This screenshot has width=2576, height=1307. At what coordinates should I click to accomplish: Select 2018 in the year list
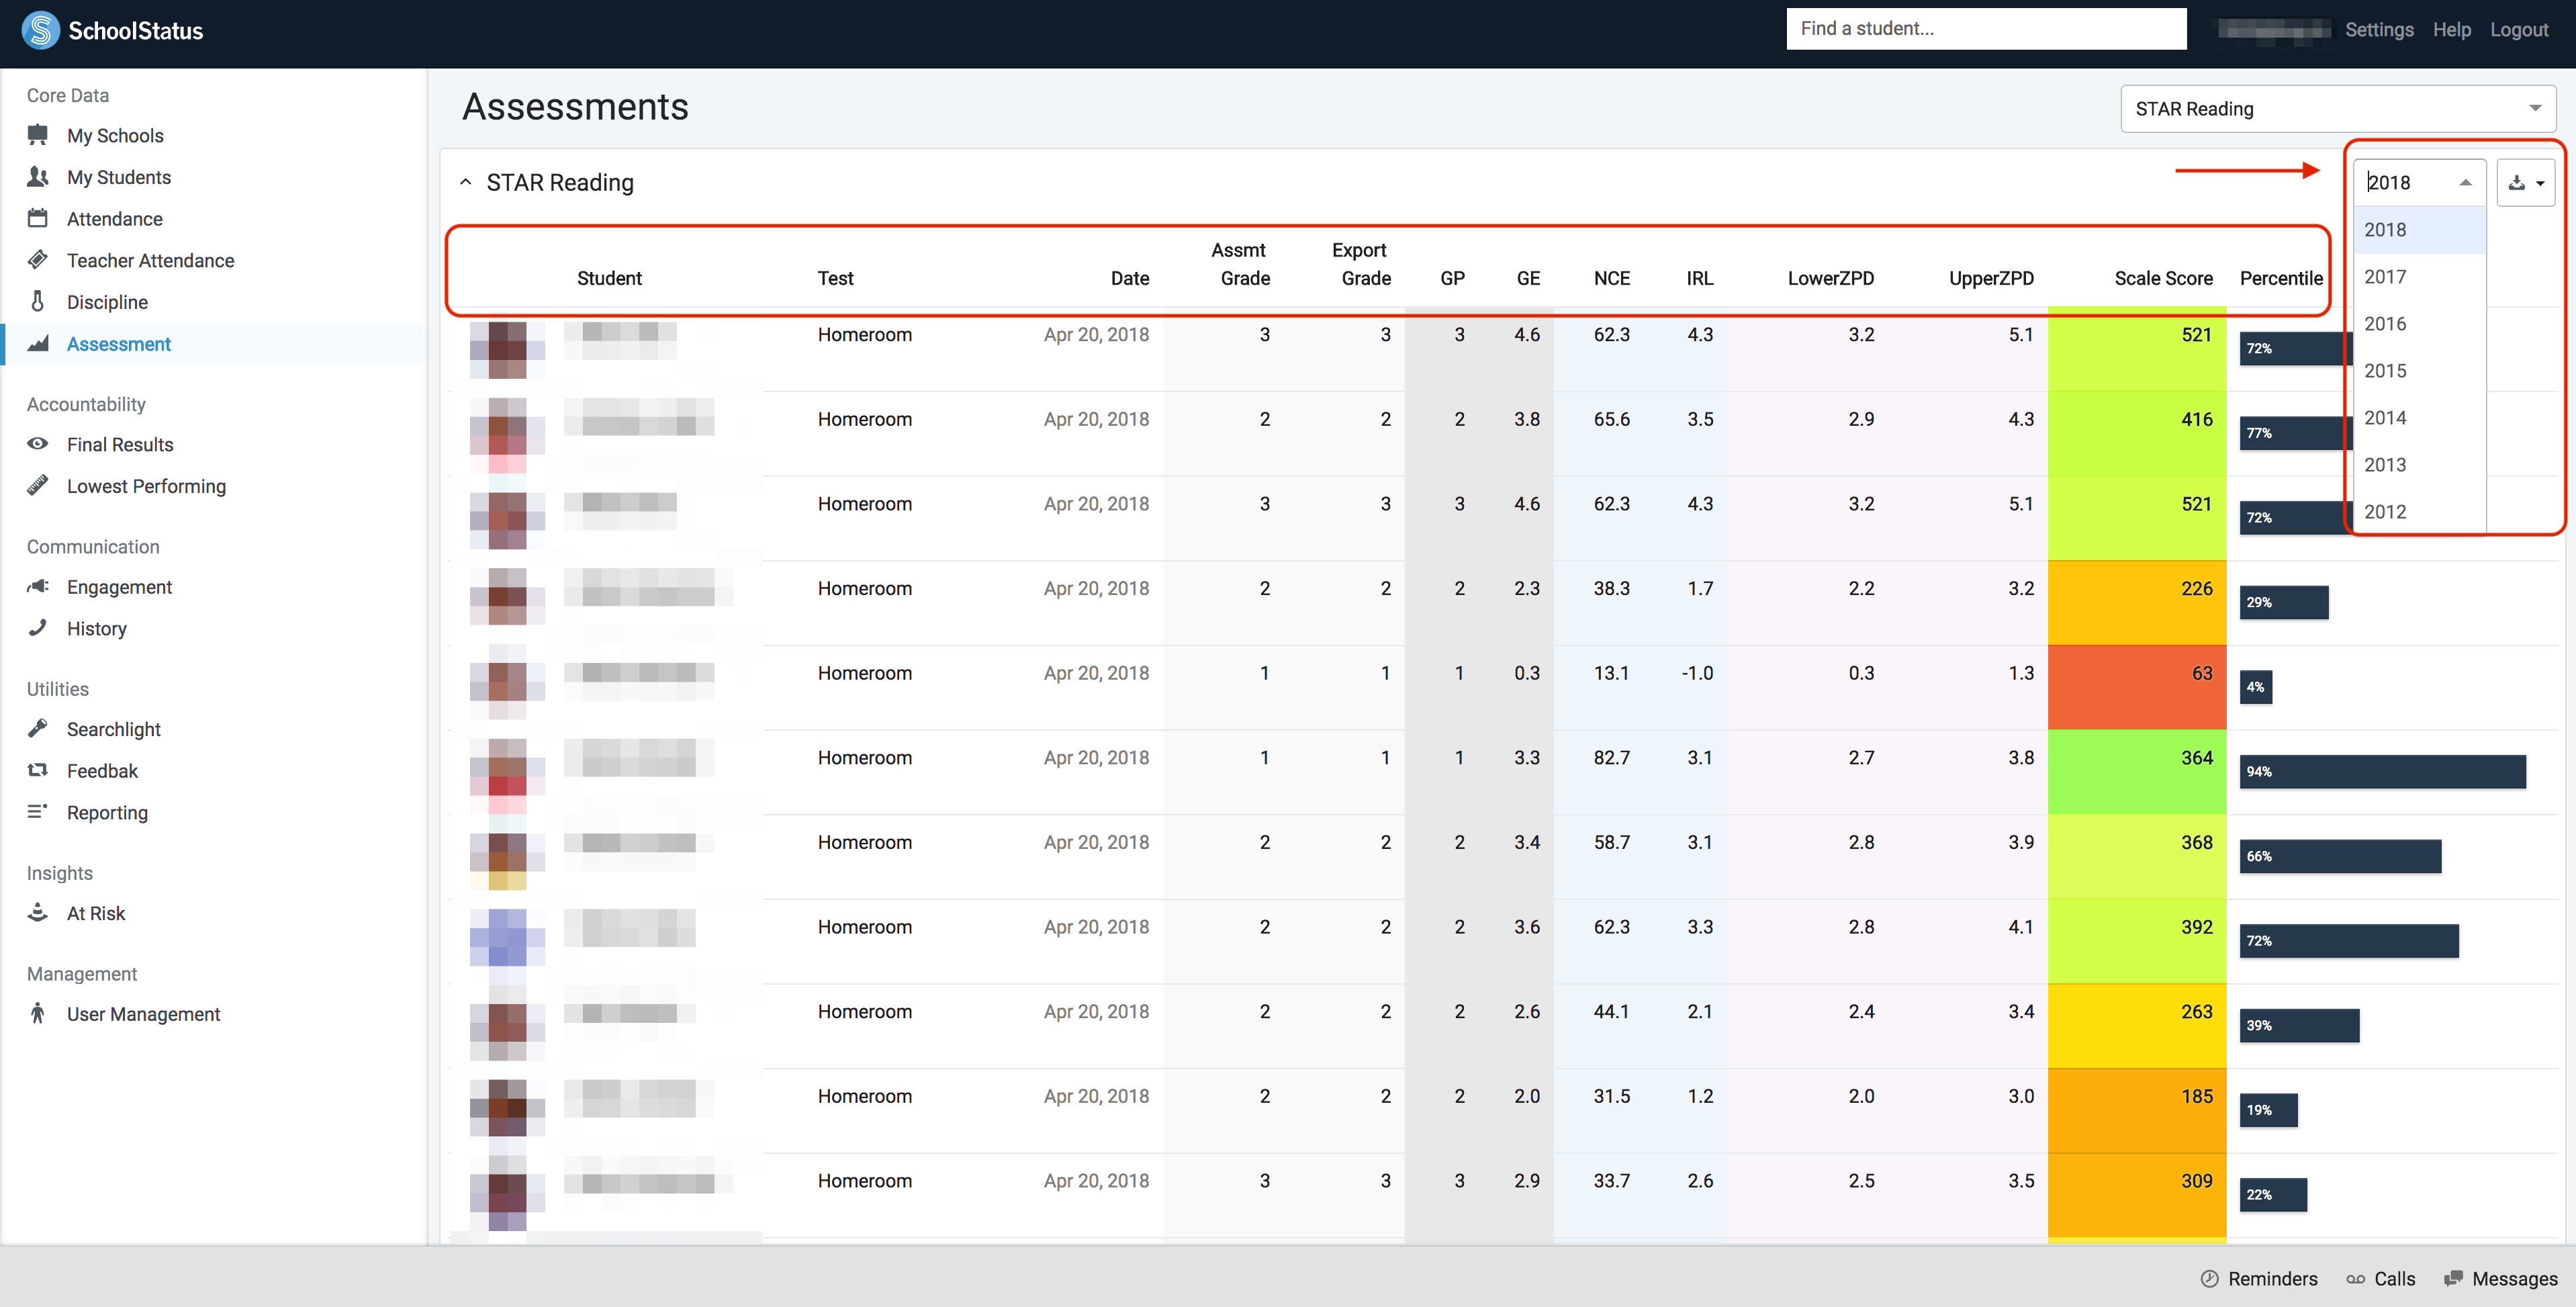[2418, 229]
